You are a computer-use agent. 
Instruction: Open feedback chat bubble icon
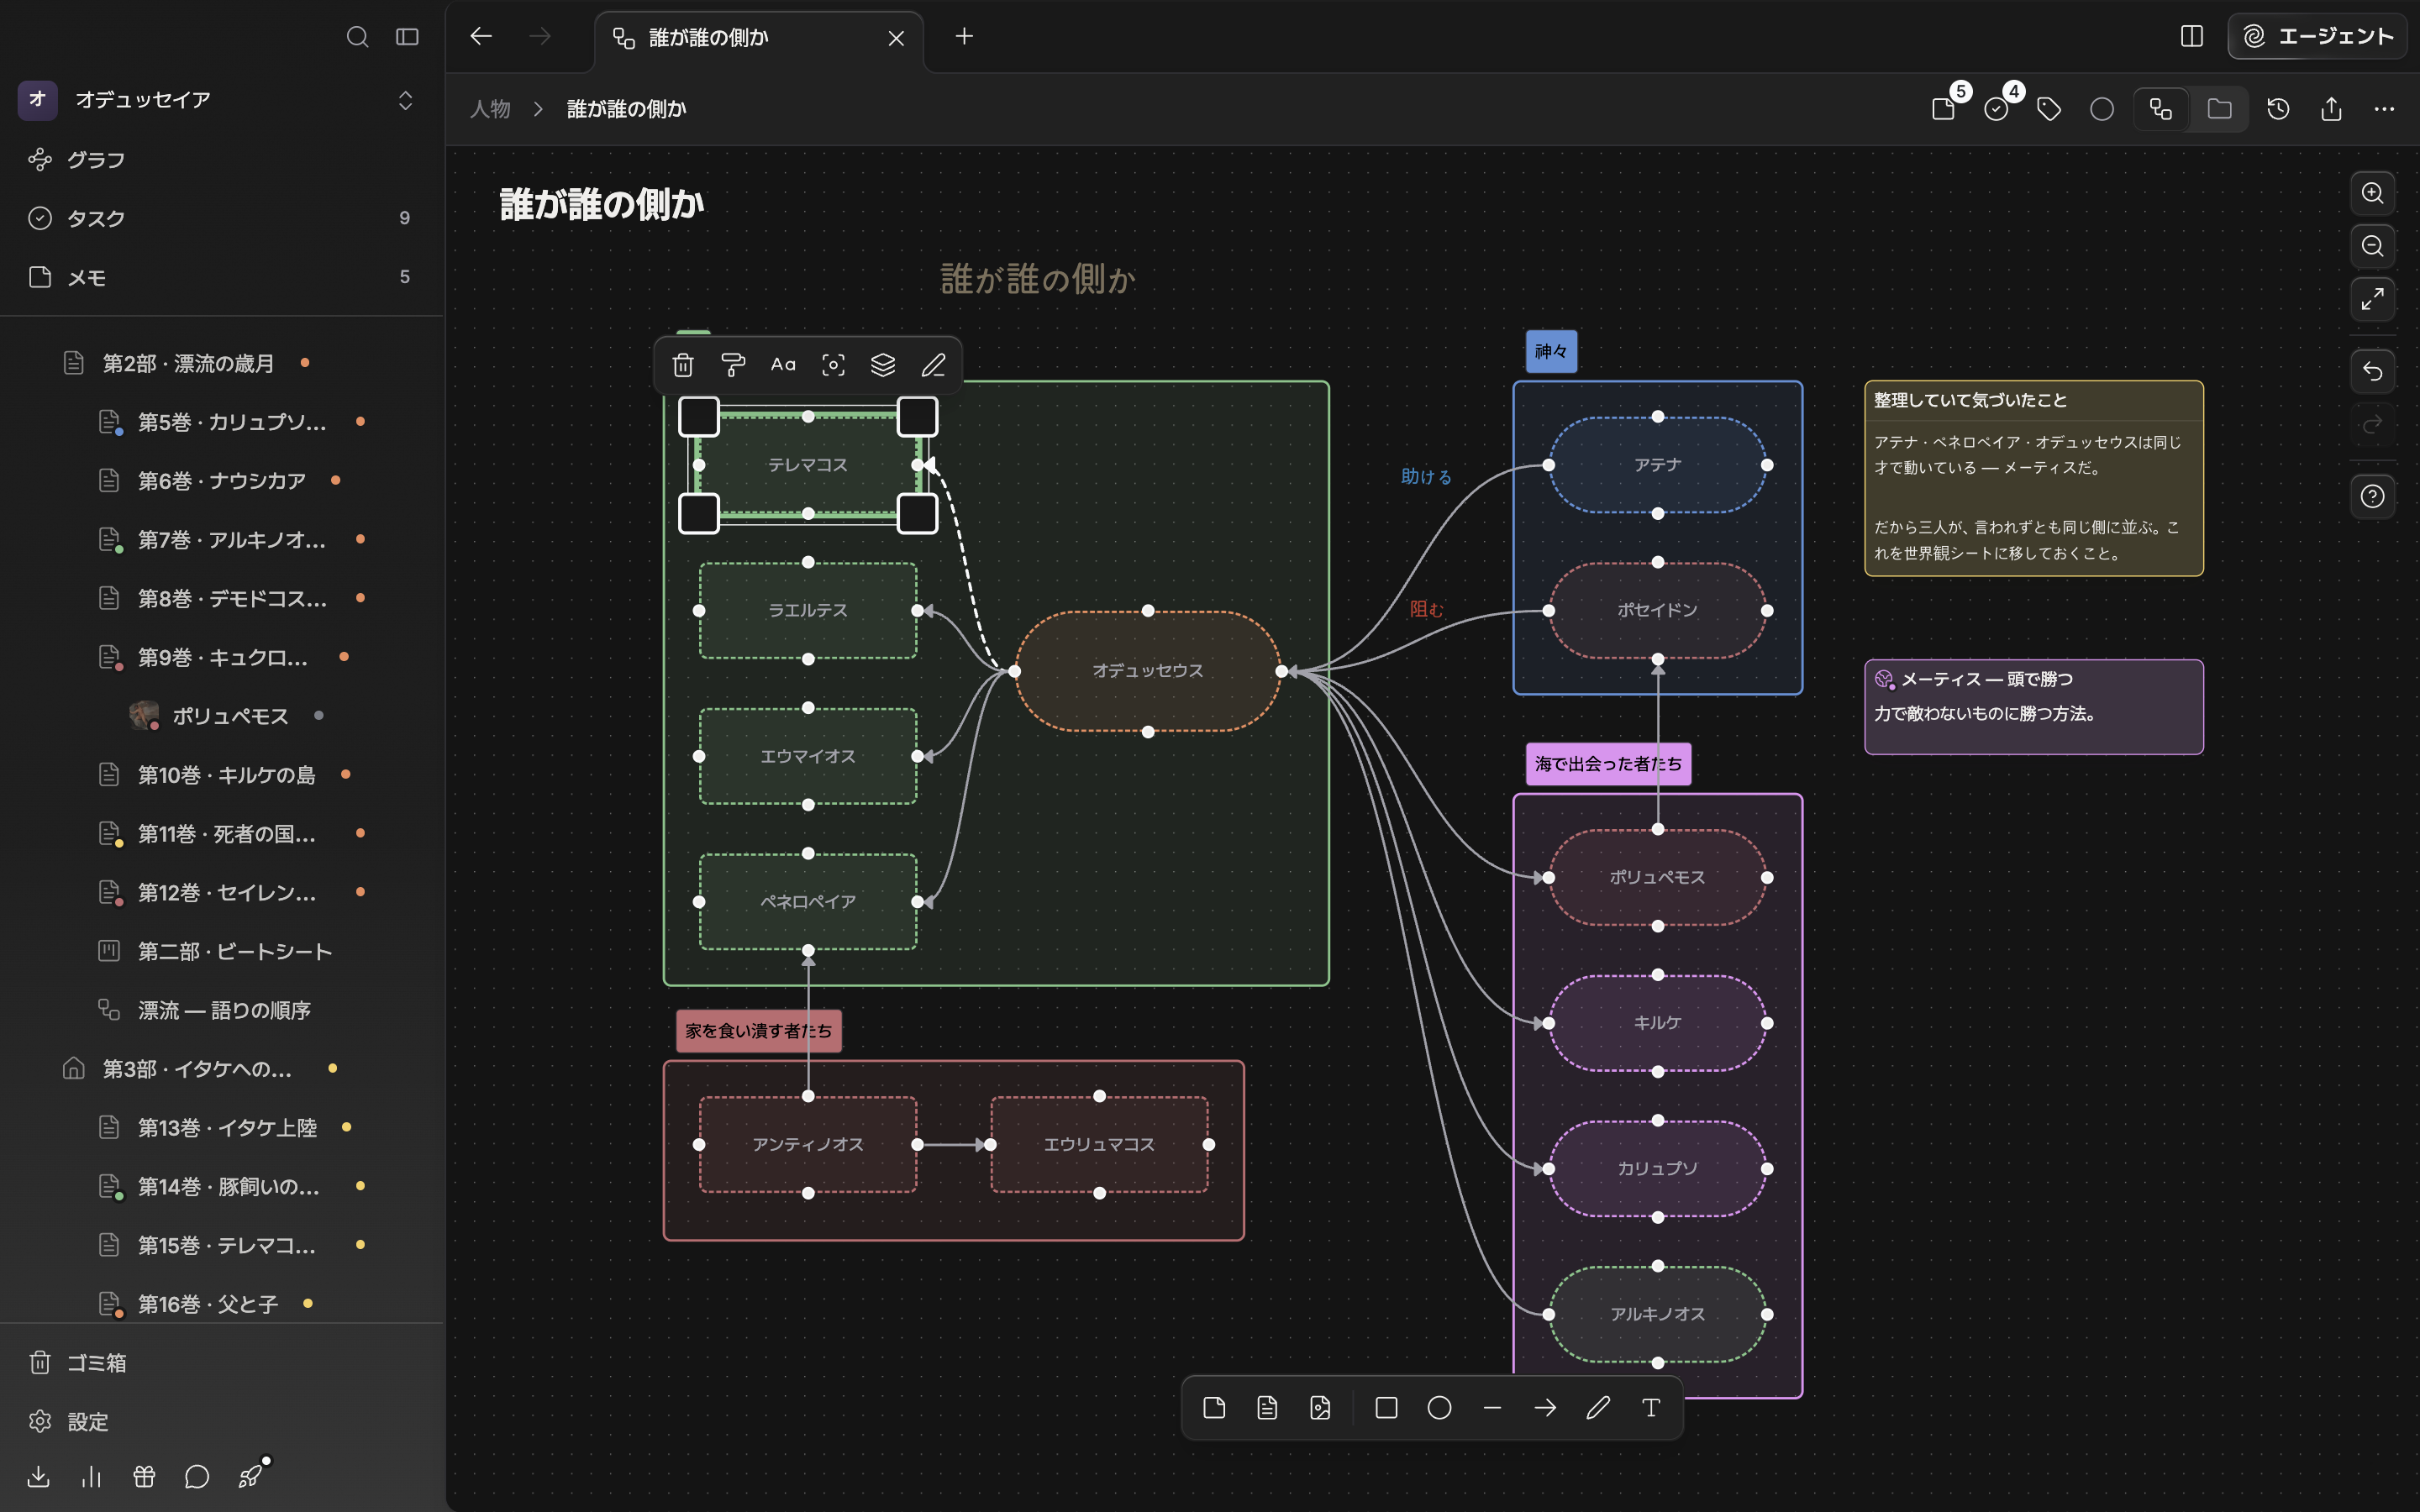197,1476
